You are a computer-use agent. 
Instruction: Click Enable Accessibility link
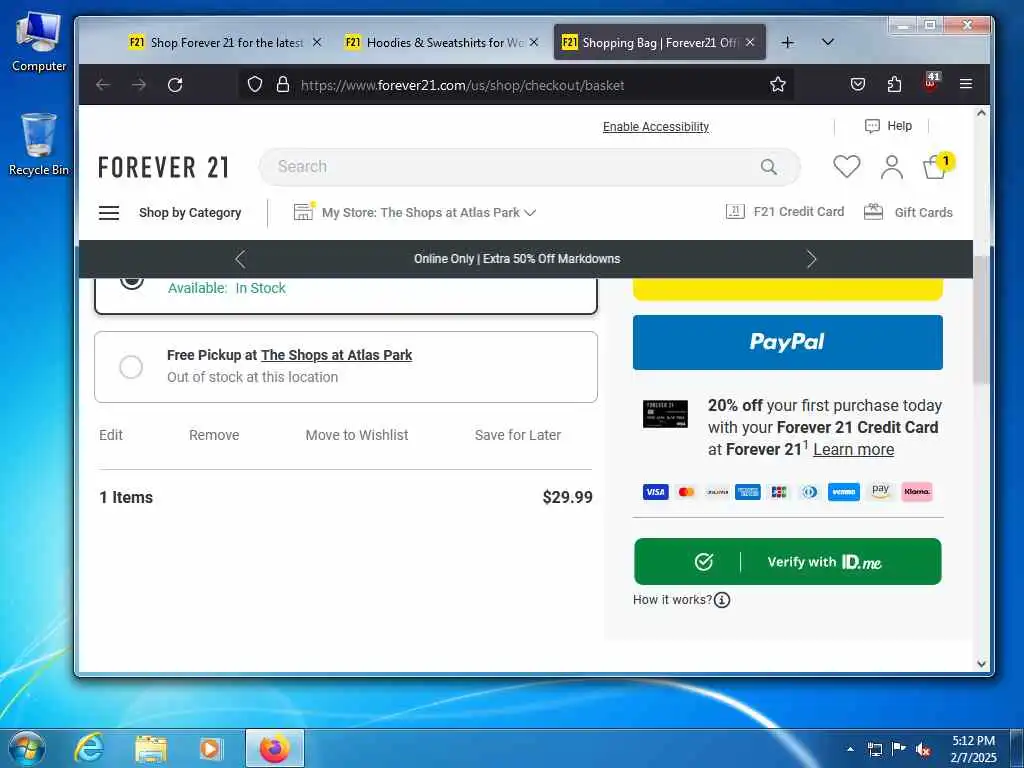(656, 127)
